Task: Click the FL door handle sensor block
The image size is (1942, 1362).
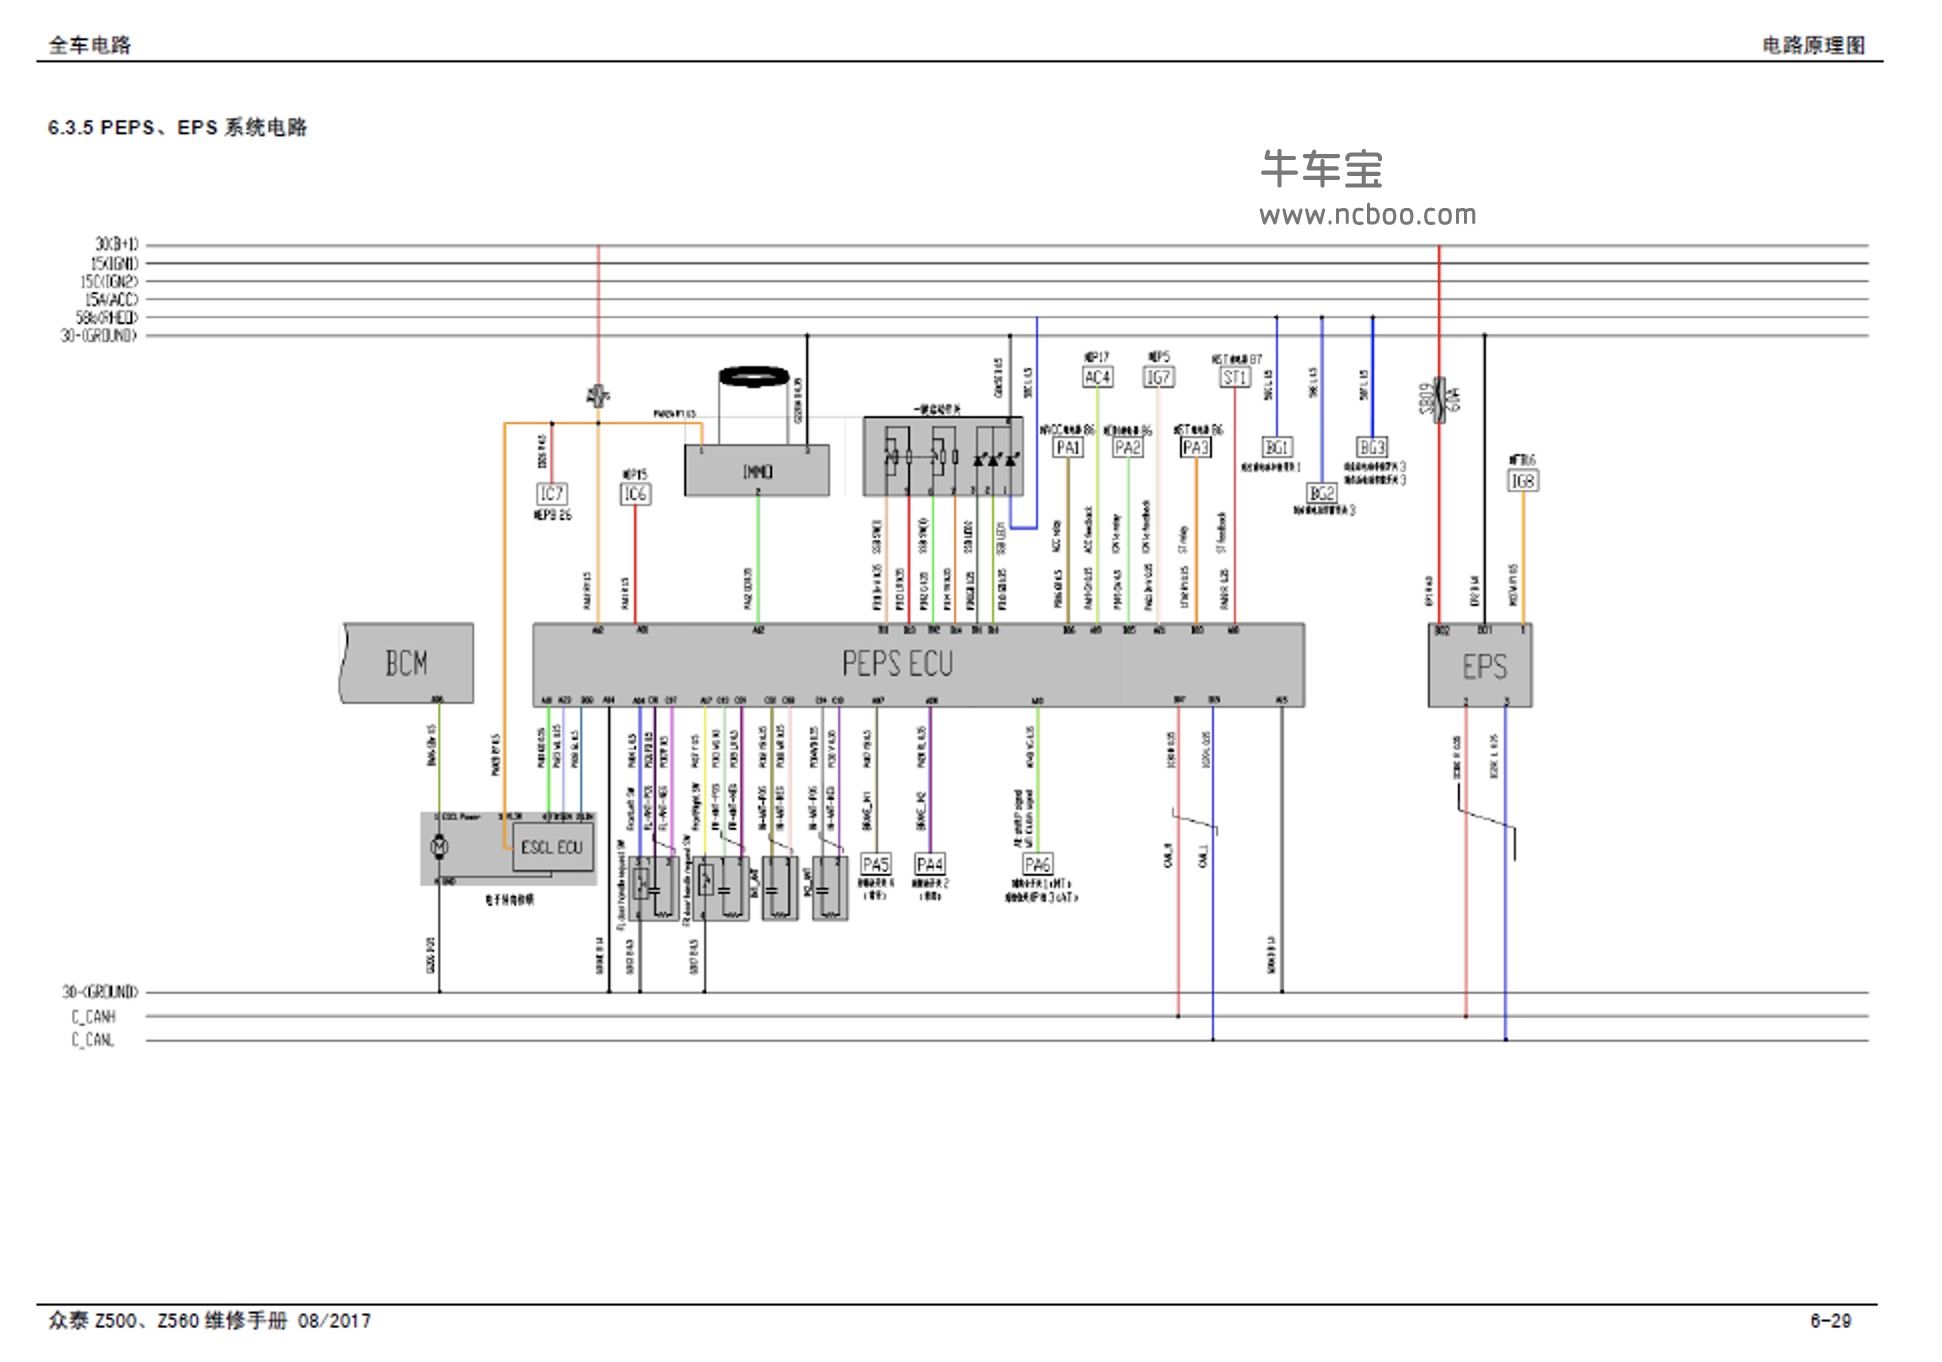Action: 654,888
